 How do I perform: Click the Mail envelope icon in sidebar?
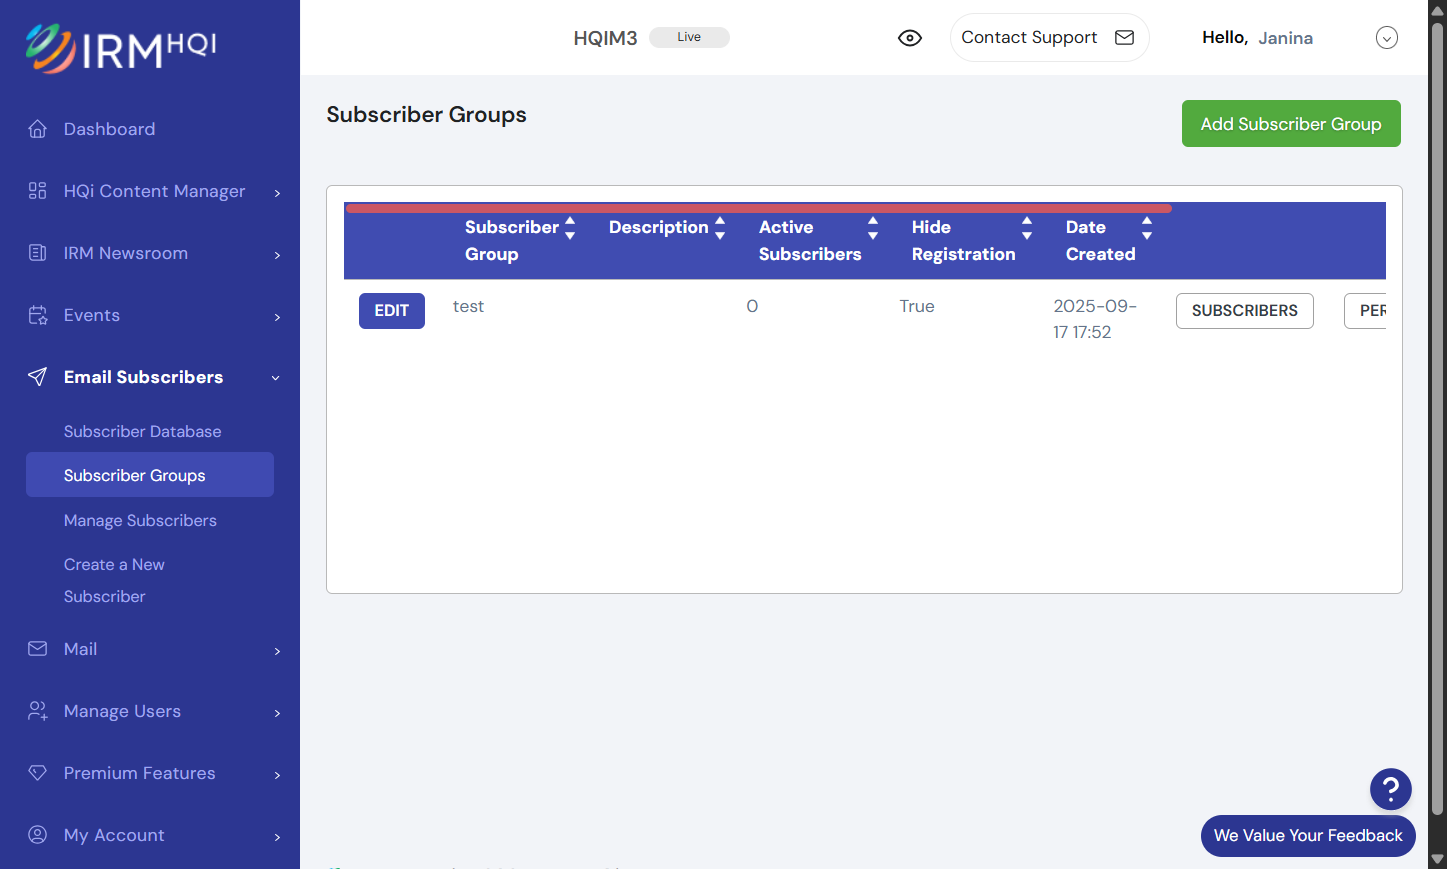click(38, 649)
